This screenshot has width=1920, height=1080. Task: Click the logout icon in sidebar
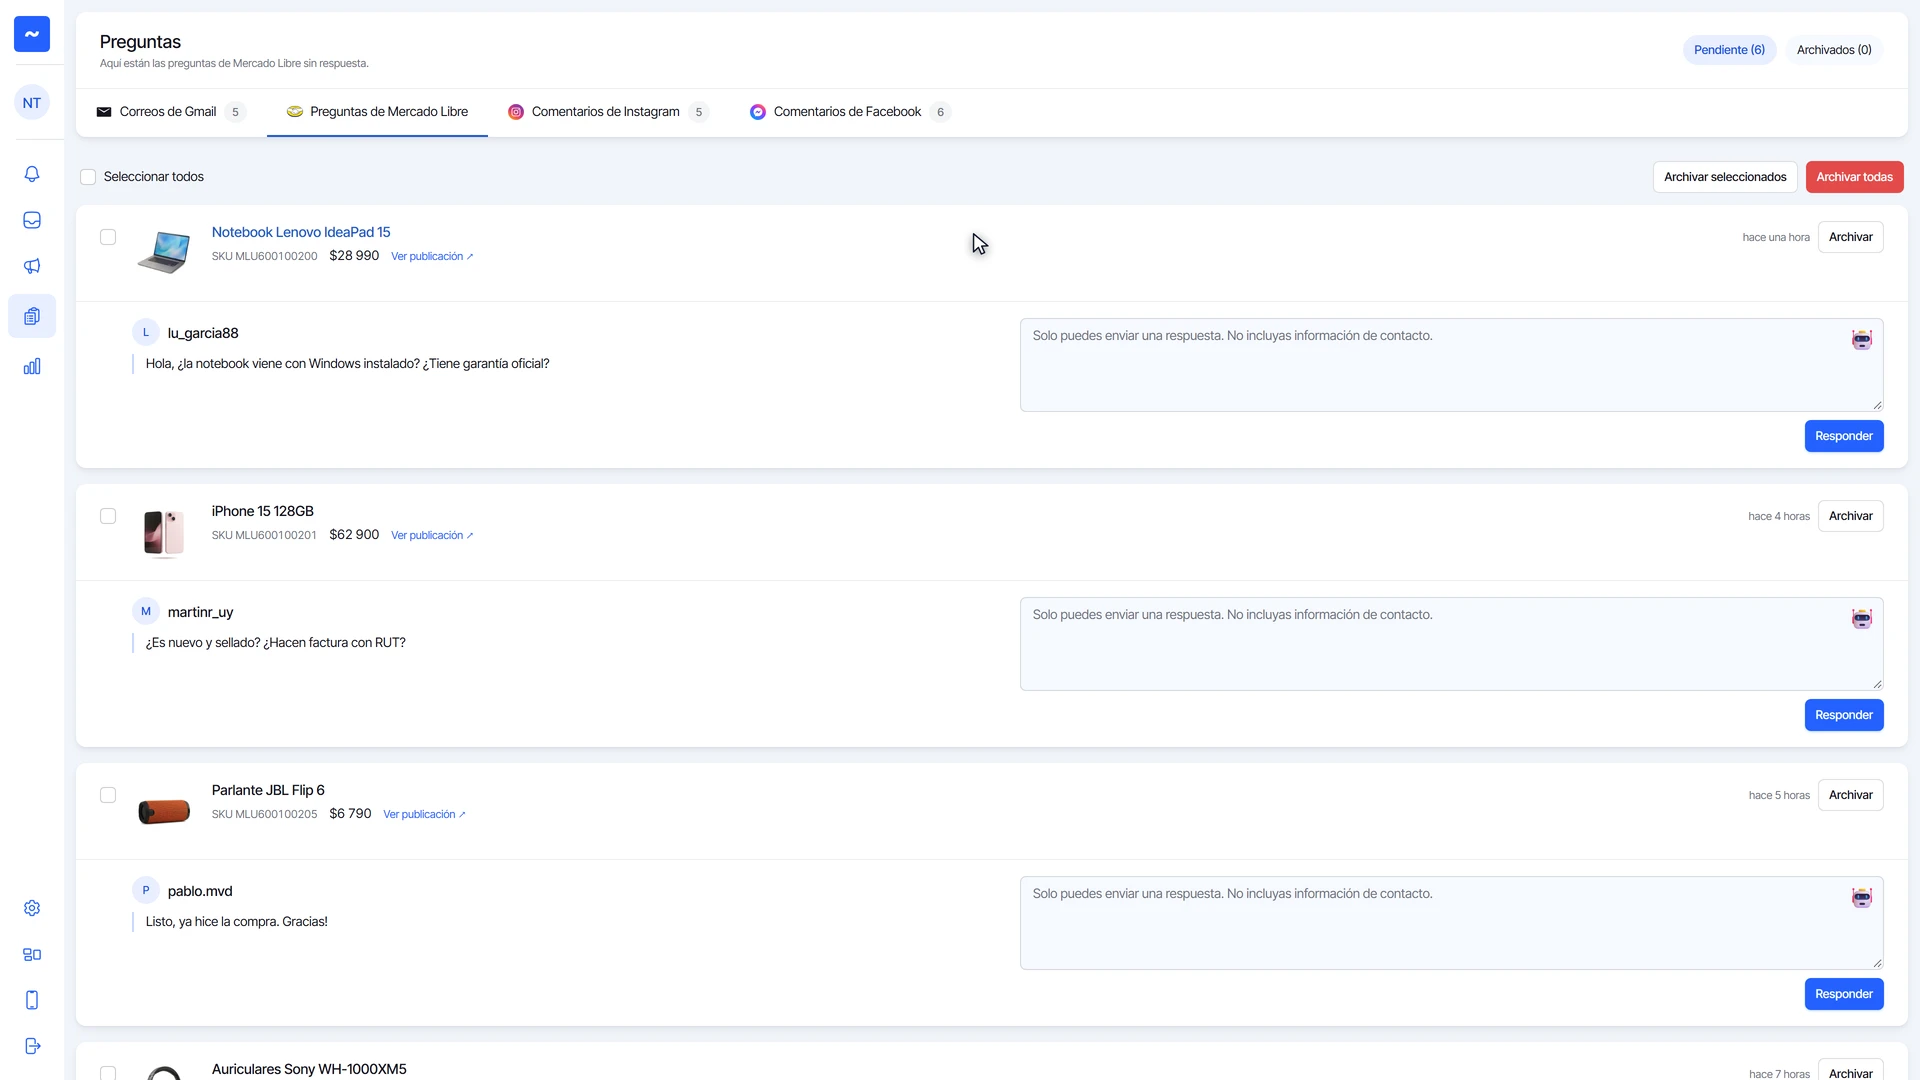click(x=32, y=1046)
